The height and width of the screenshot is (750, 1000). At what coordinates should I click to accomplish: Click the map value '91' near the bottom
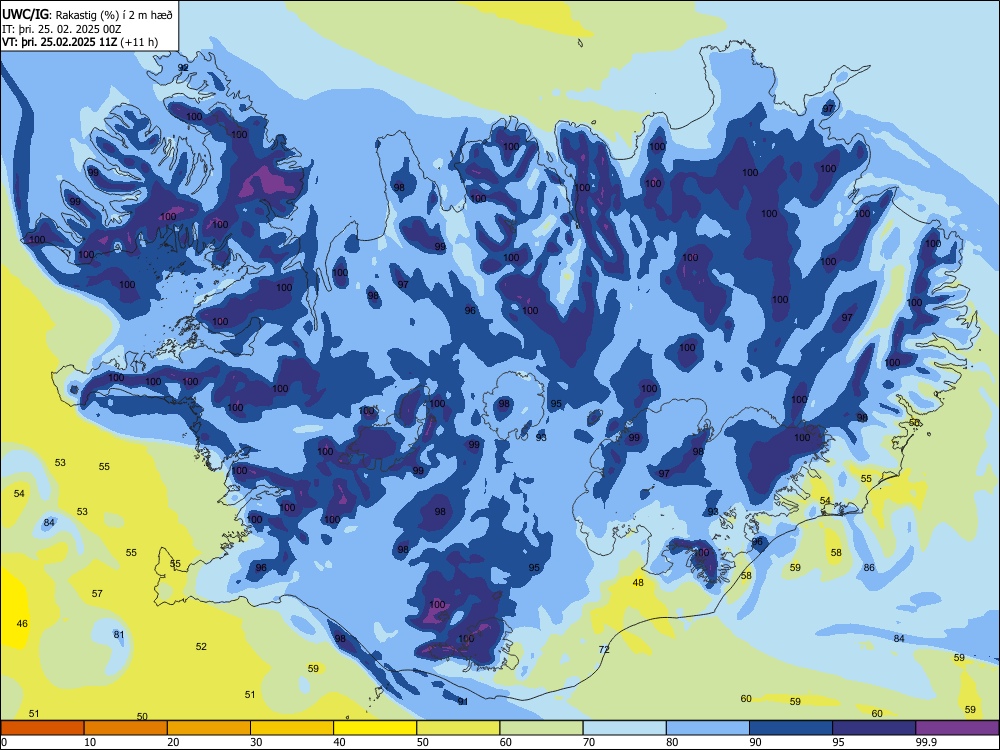pyautogui.click(x=463, y=702)
